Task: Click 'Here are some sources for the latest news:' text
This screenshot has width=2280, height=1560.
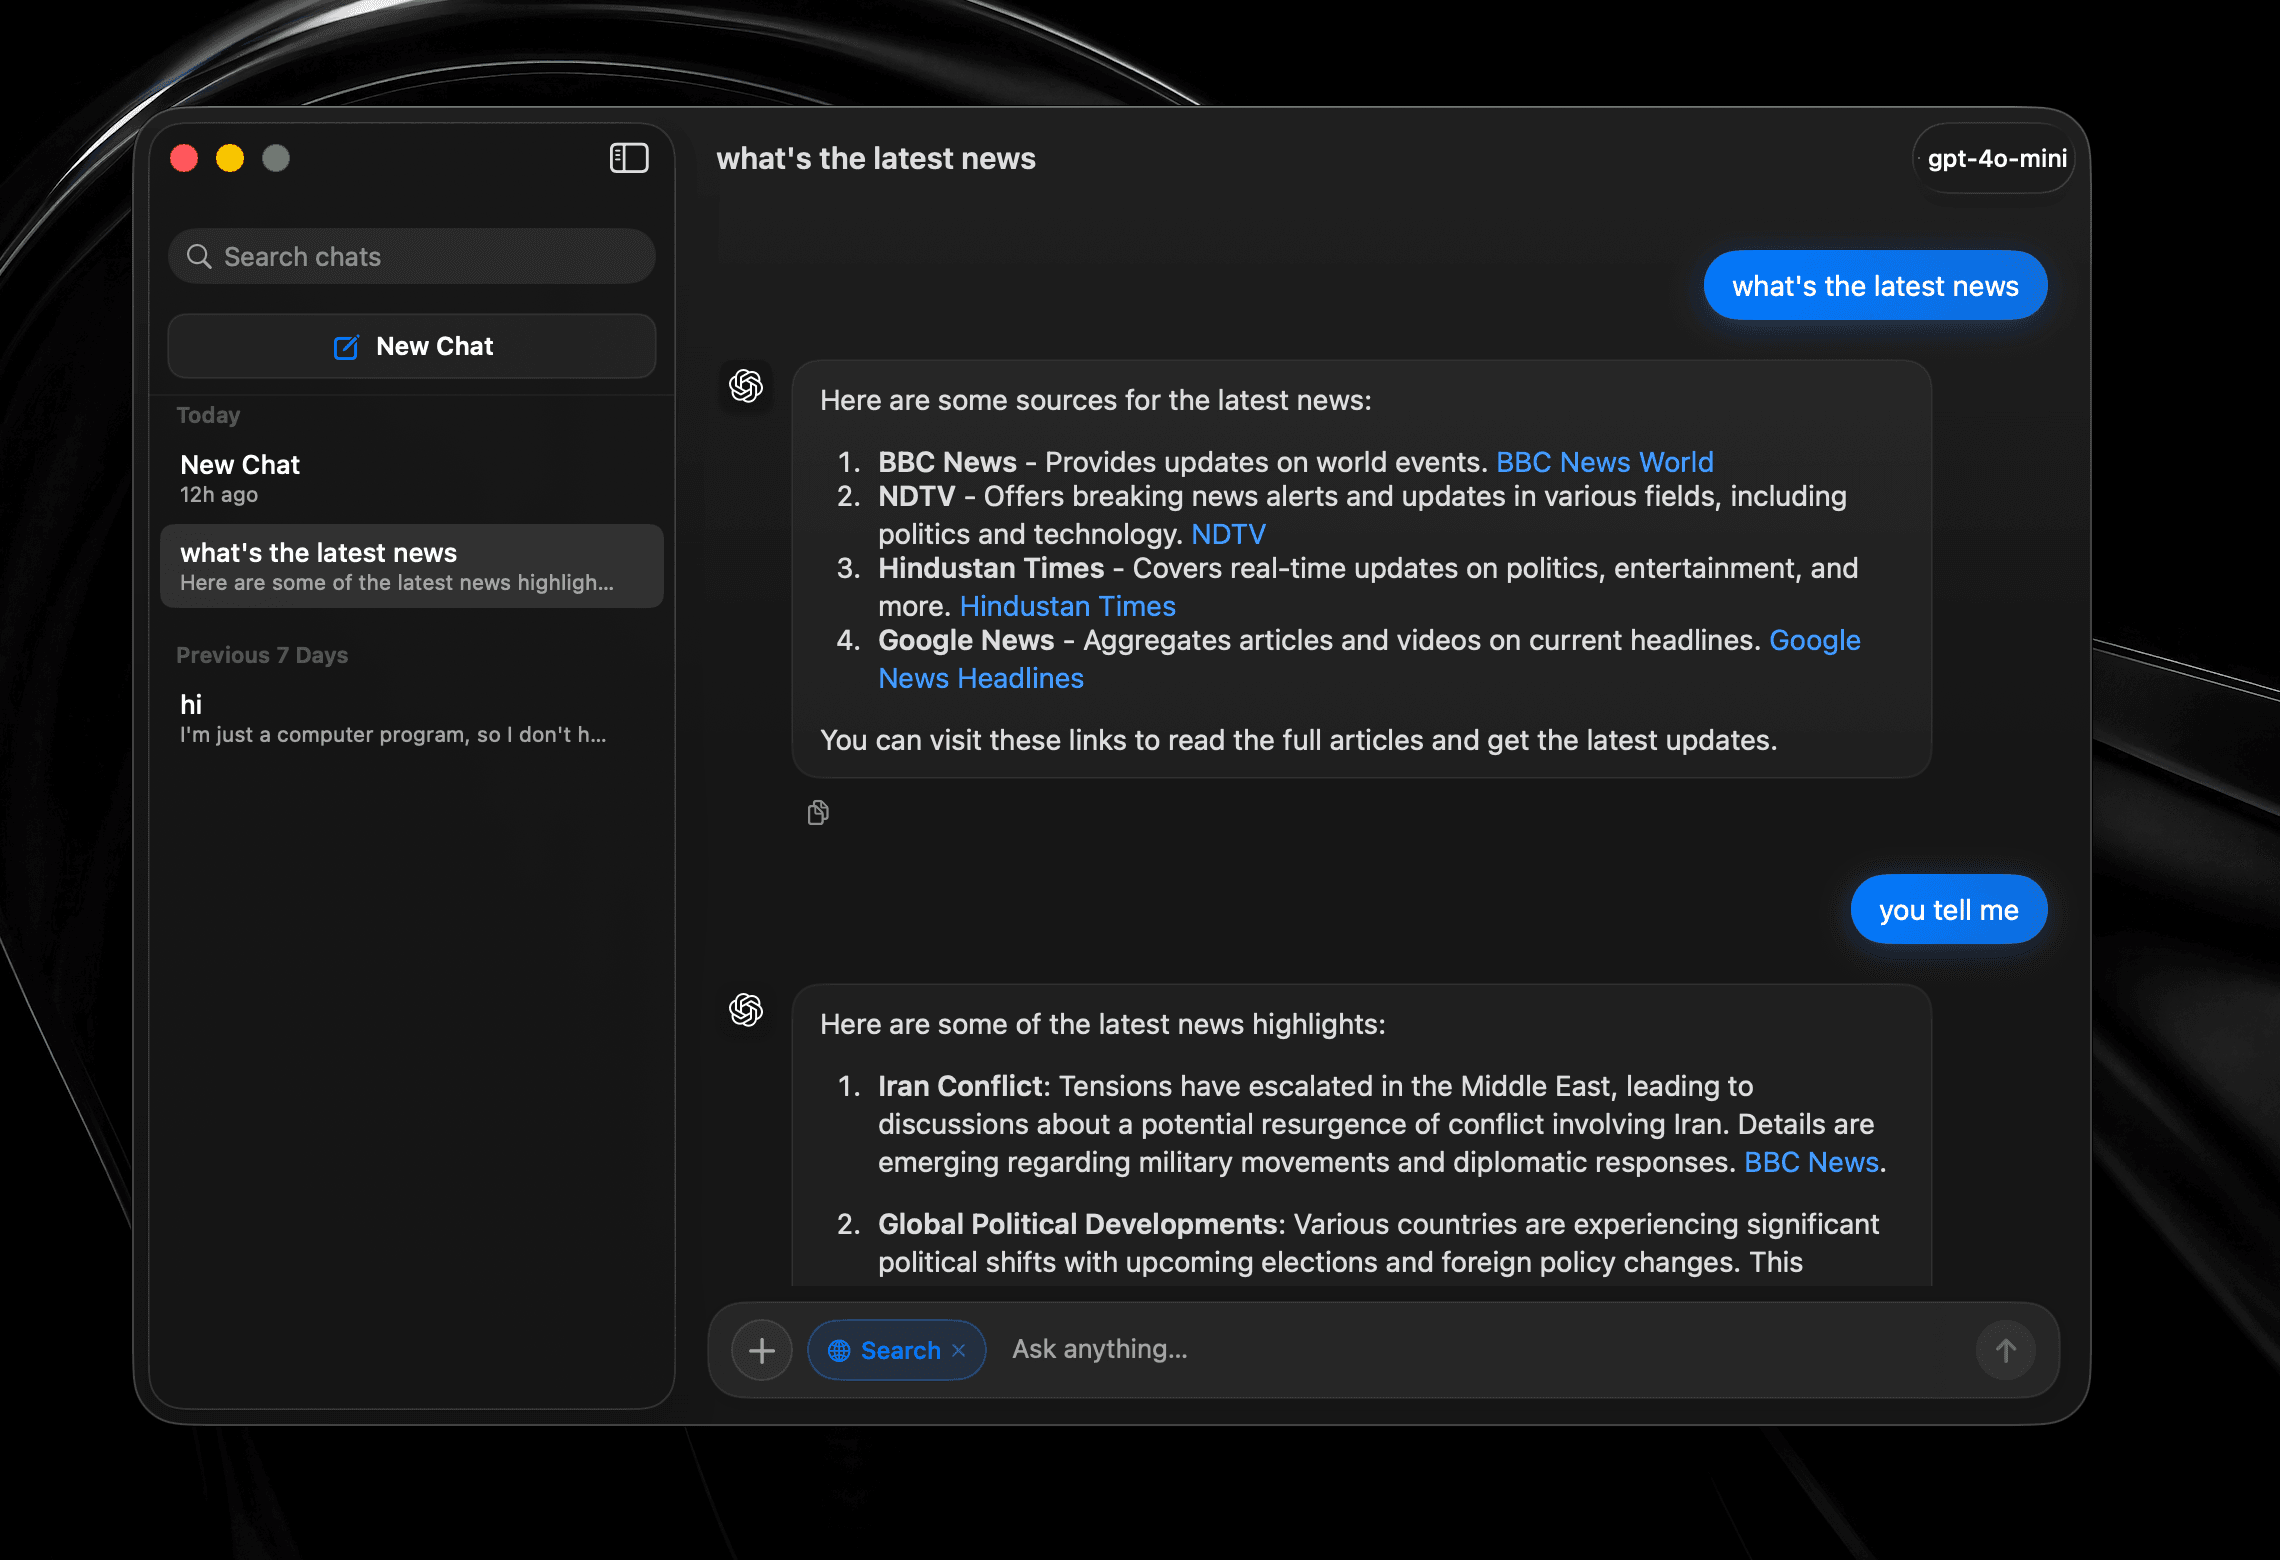Action: [x=1096, y=400]
